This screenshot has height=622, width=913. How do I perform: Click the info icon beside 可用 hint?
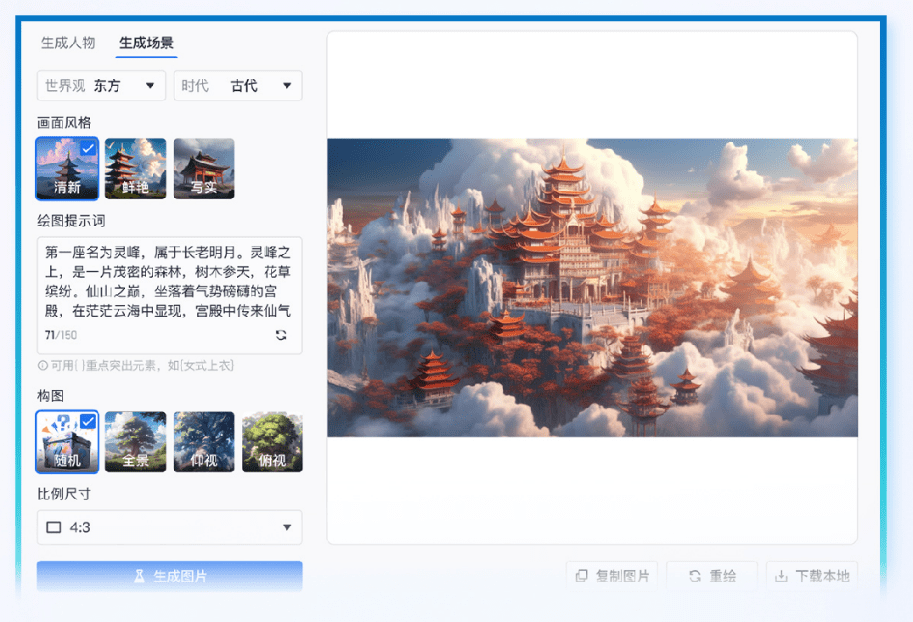pos(43,366)
